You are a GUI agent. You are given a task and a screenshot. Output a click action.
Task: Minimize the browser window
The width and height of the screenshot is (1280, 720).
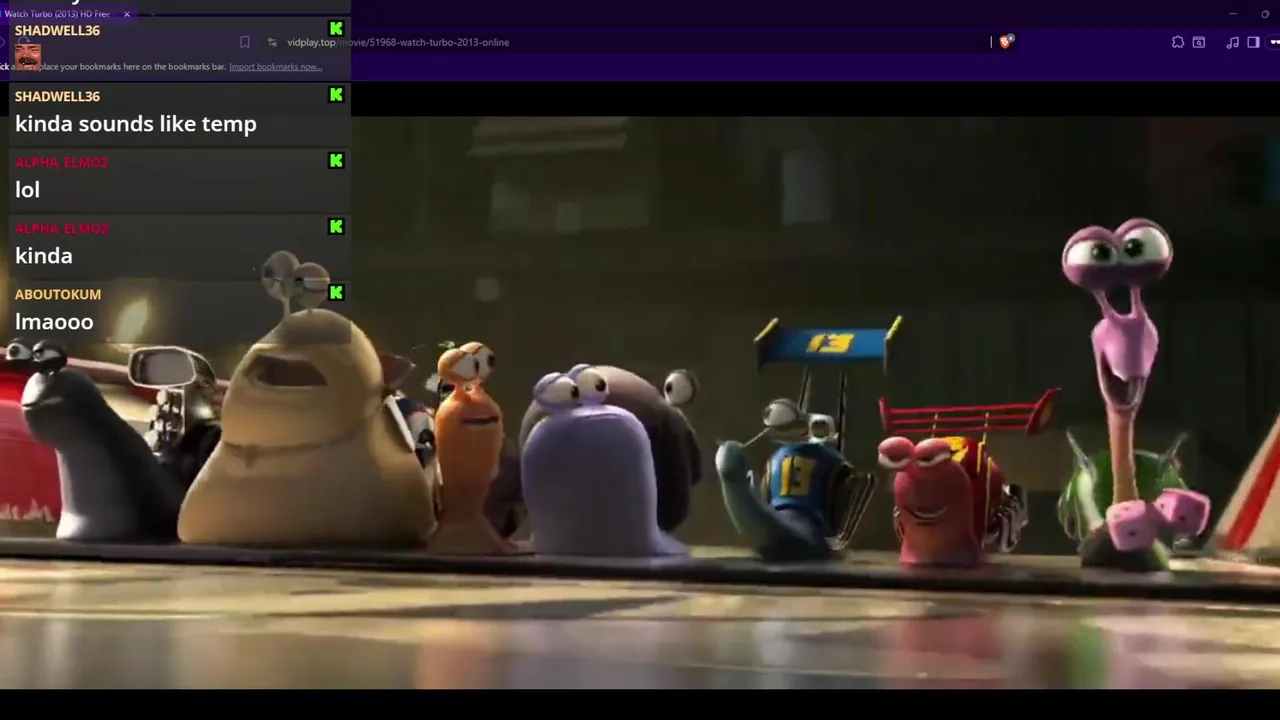point(1233,14)
